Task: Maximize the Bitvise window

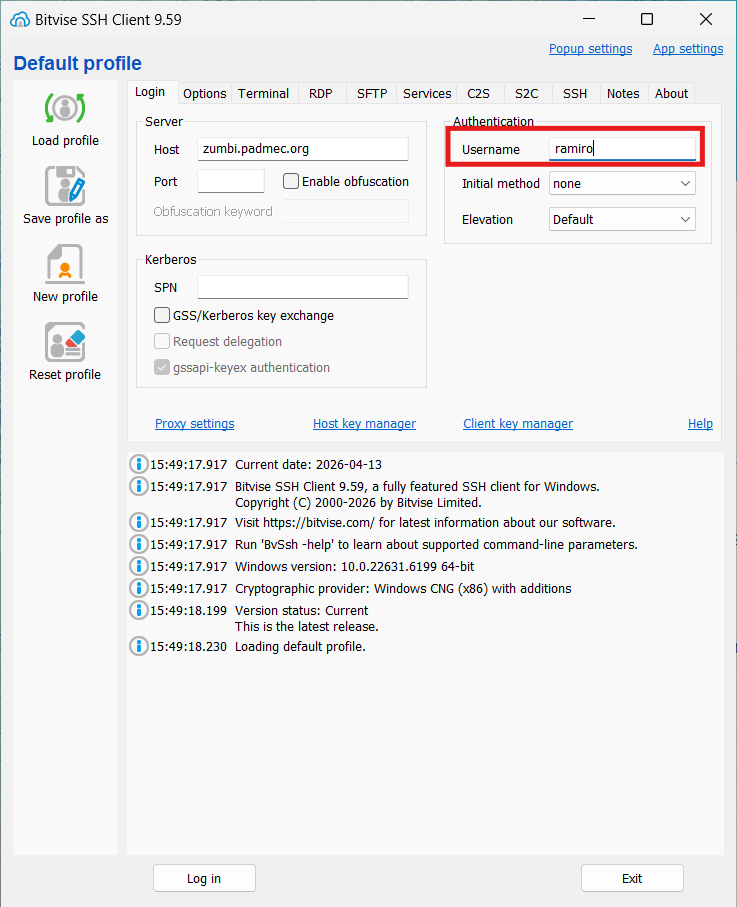Action: [x=647, y=19]
